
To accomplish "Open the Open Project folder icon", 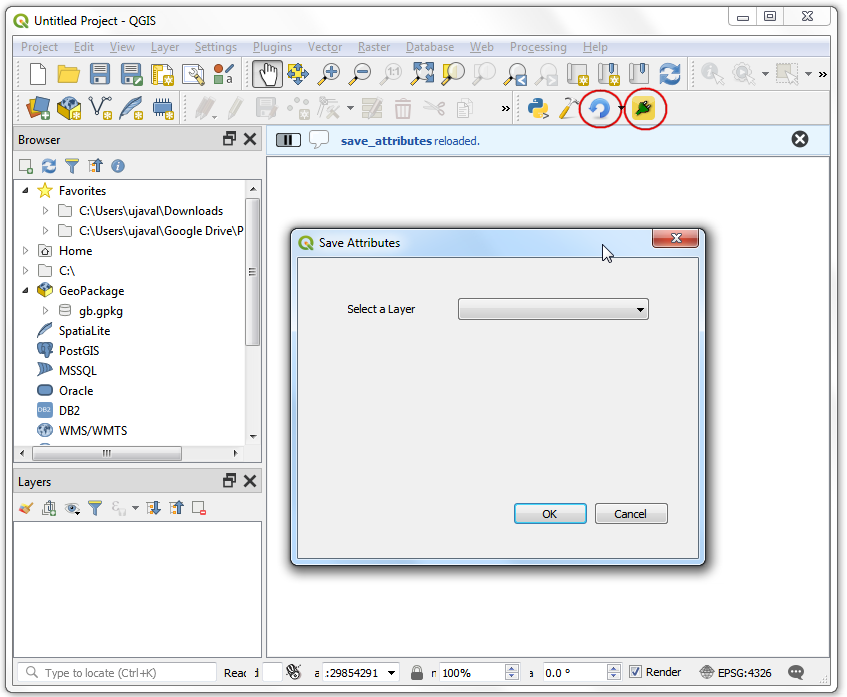I will (68, 73).
